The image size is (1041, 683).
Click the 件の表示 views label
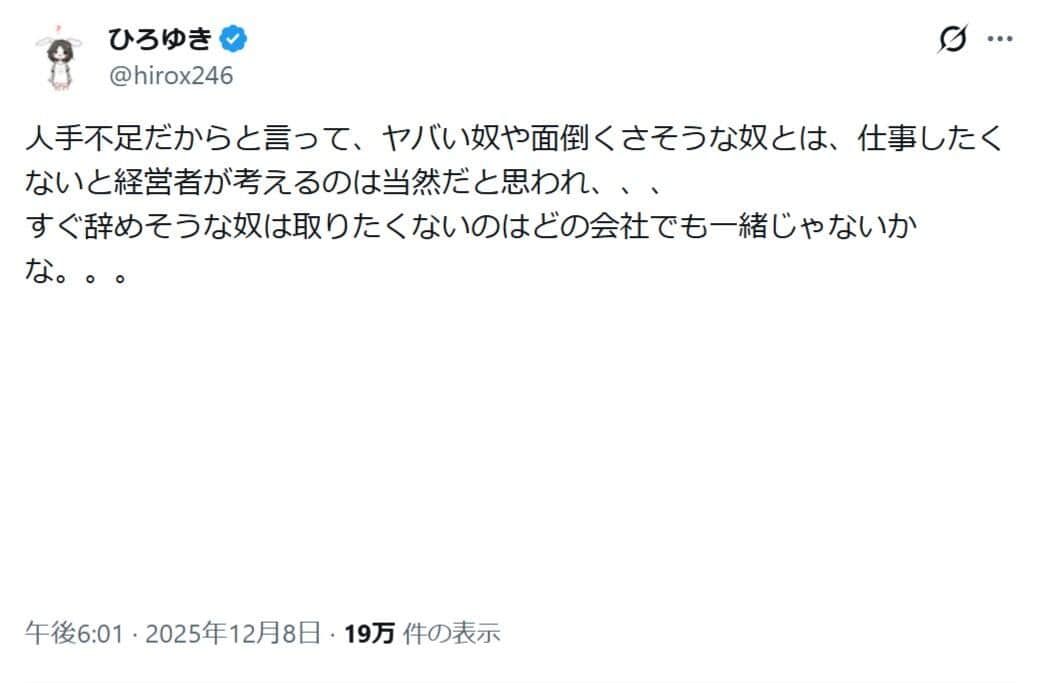451,632
